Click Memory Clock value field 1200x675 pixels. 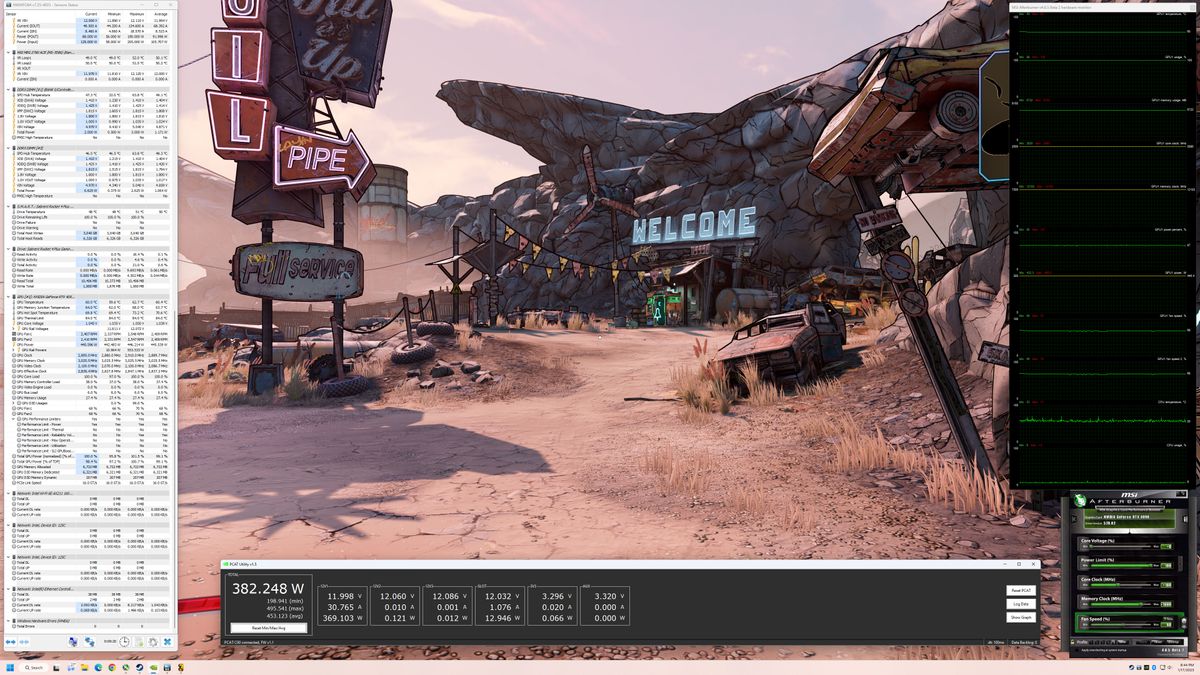pos(1166,604)
